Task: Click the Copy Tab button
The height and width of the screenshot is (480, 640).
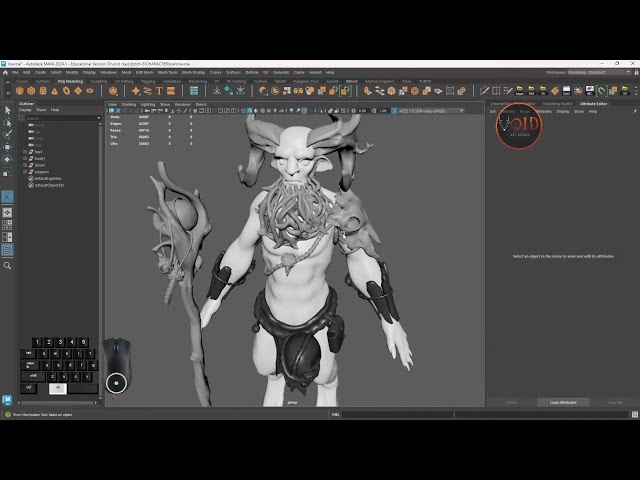Action: [615, 402]
